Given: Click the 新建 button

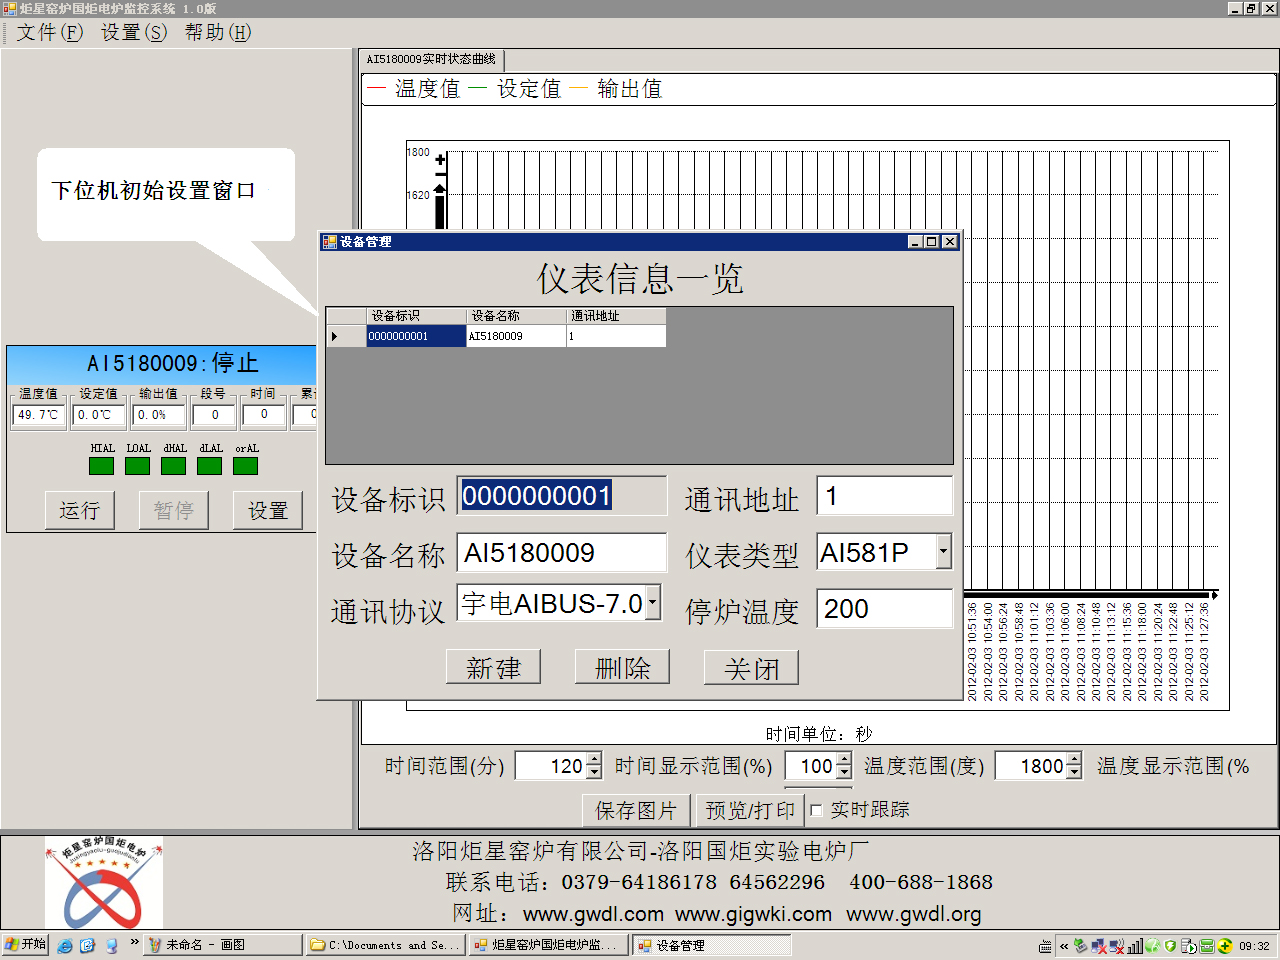Looking at the screenshot, I should [493, 668].
